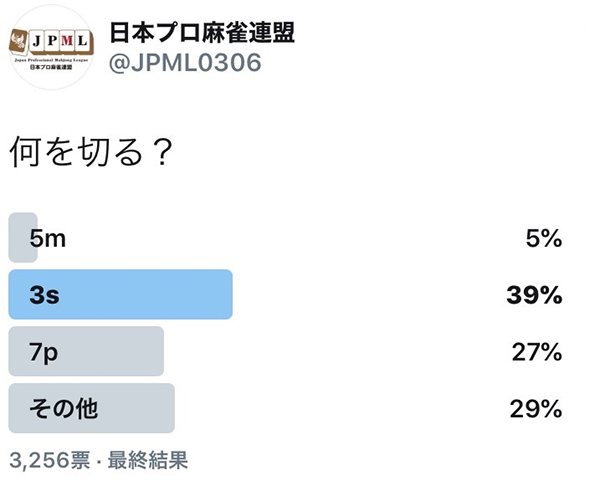Click the 27% result for 7p
Screen dimensions: 600x496
(x=537, y=352)
